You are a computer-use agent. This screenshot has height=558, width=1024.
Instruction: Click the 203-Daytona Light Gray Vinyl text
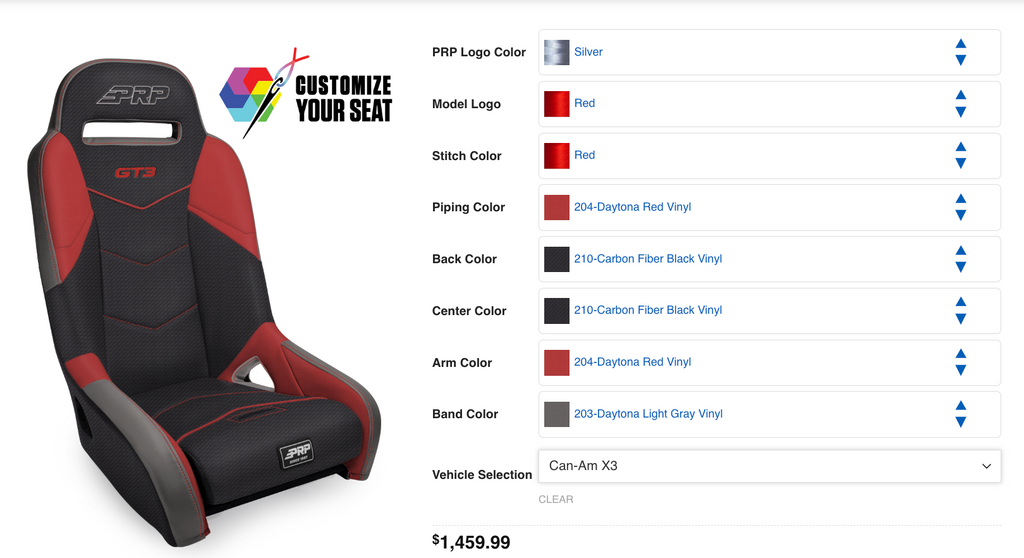(x=648, y=414)
